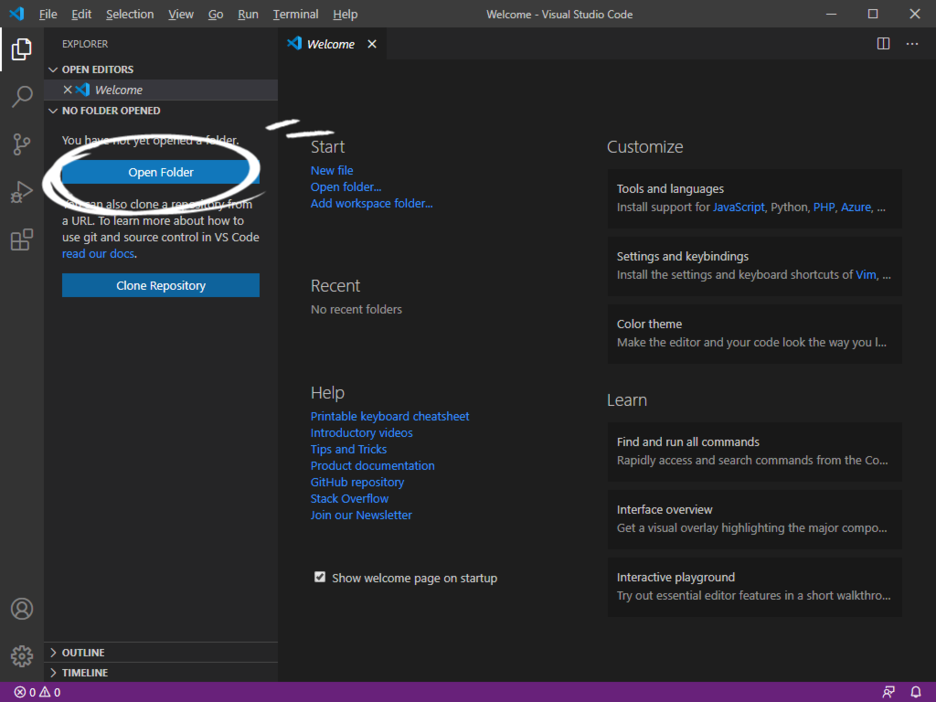Open the Edit menu
The height and width of the screenshot is (702, 936).
pyautogui.click(x=81, y=14)
